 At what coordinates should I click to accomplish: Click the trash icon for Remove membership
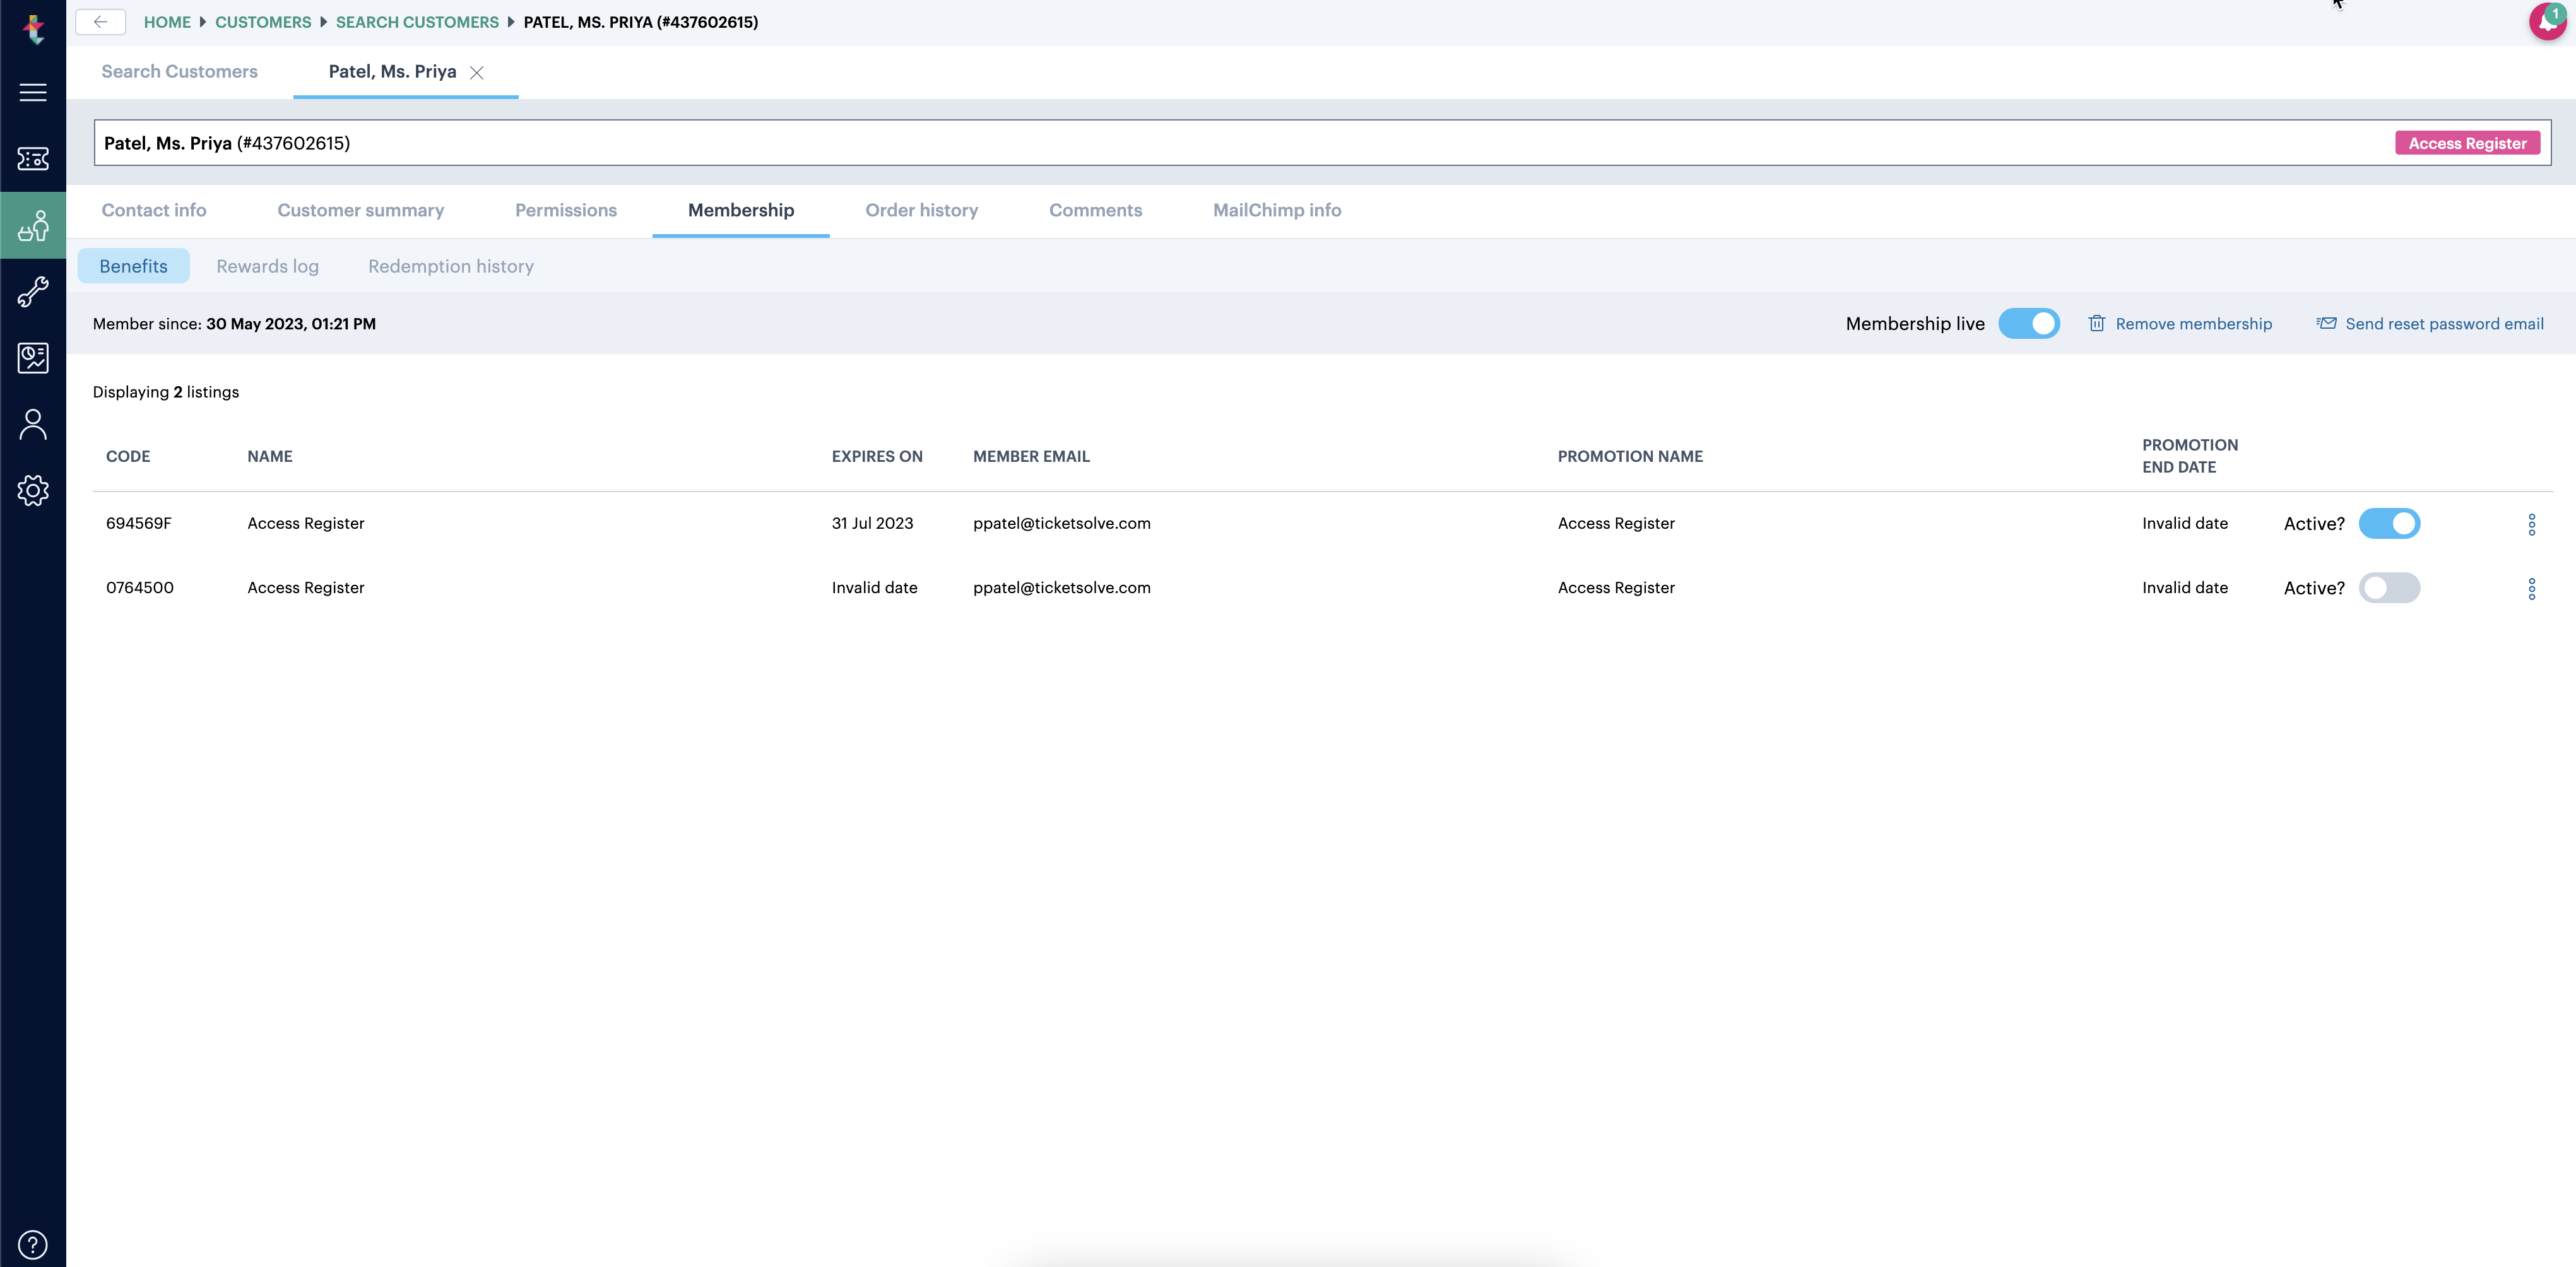click(x=2097, y=323)
